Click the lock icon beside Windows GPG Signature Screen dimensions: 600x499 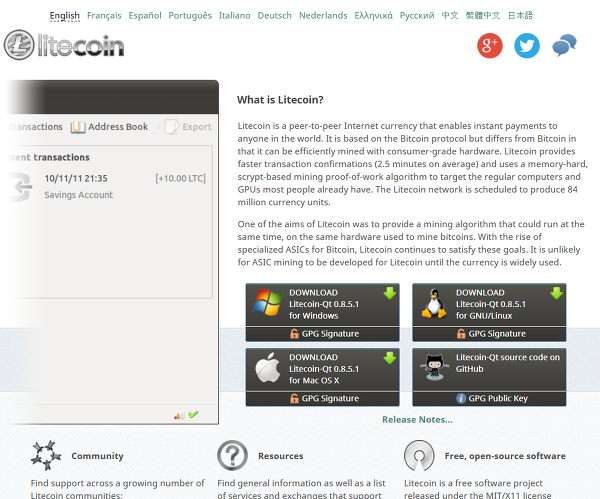(x=294, y=334)
